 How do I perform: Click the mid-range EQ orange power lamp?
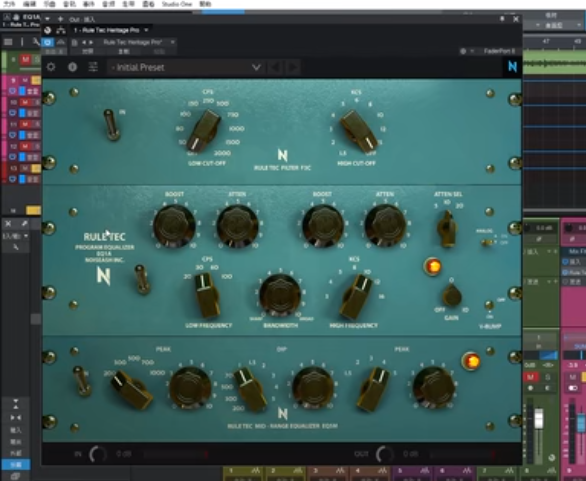pyautogui.click(x=471, y=361)
